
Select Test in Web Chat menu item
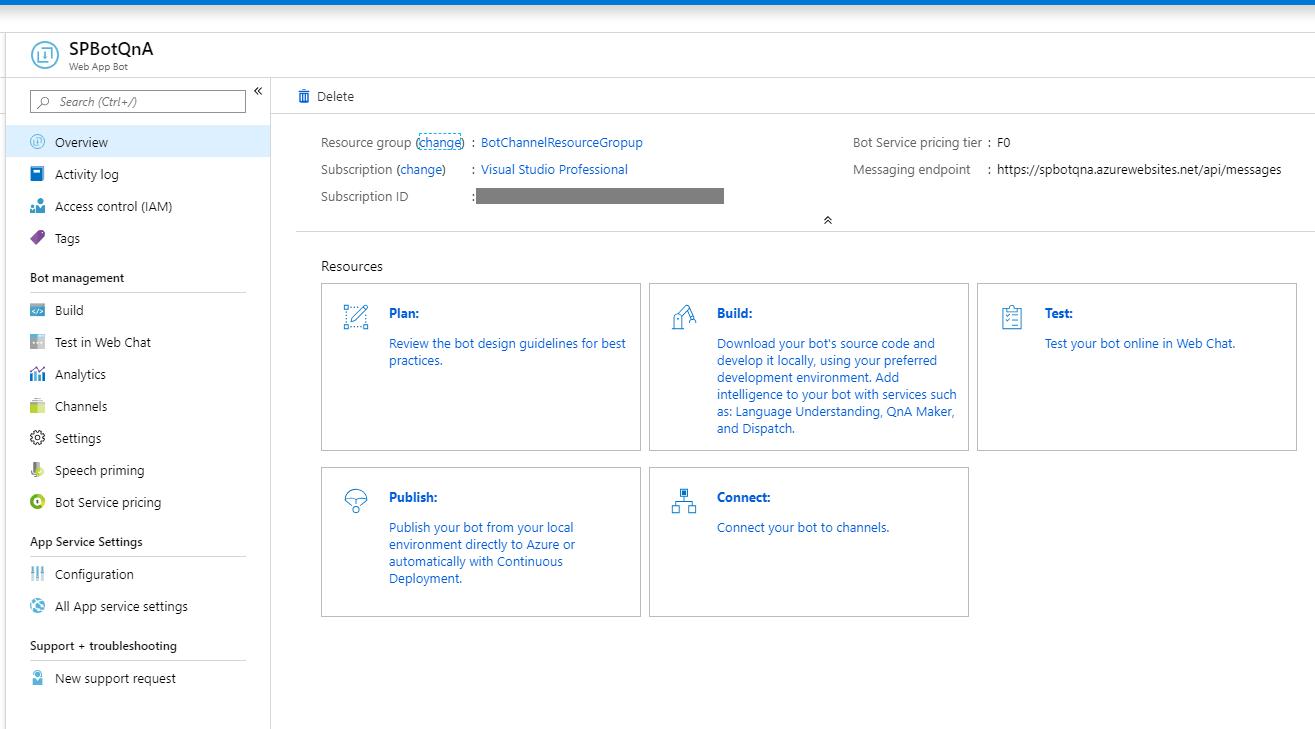click(137, 342)
